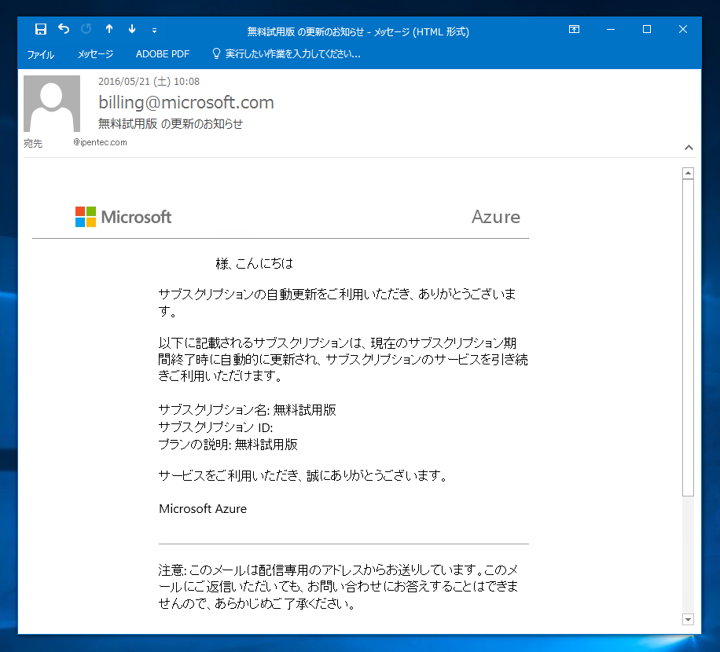
Task: Click subject line 無料試用版 の更新のお知らせ
Action: 170,124
